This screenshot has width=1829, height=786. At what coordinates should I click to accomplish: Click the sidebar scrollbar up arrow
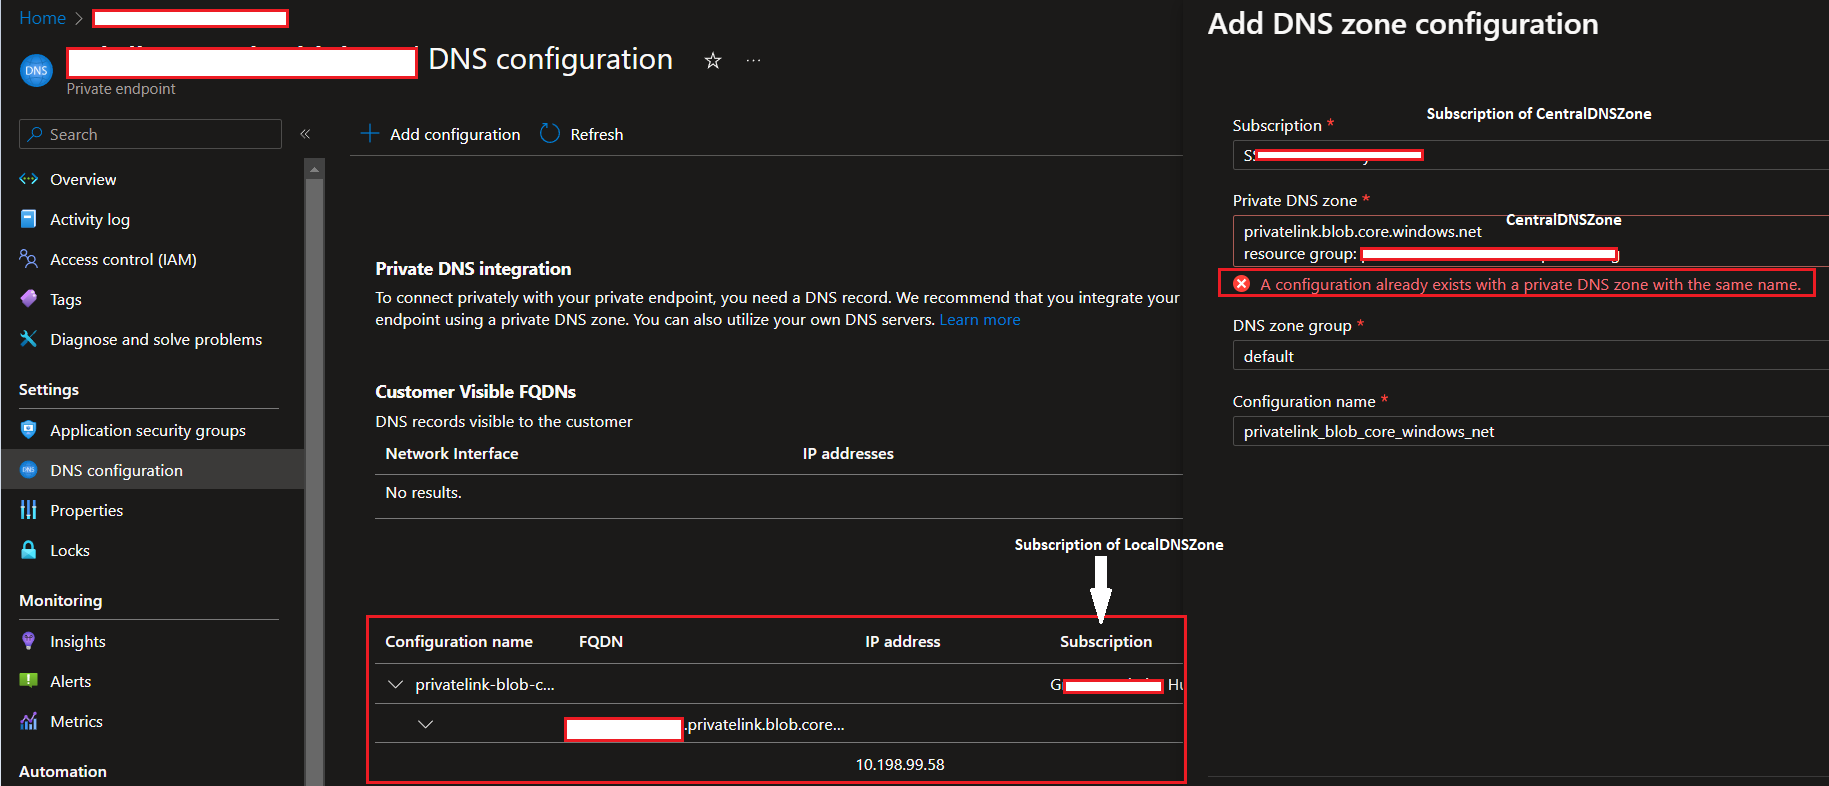pyautogui.click(x=315, y=170)
